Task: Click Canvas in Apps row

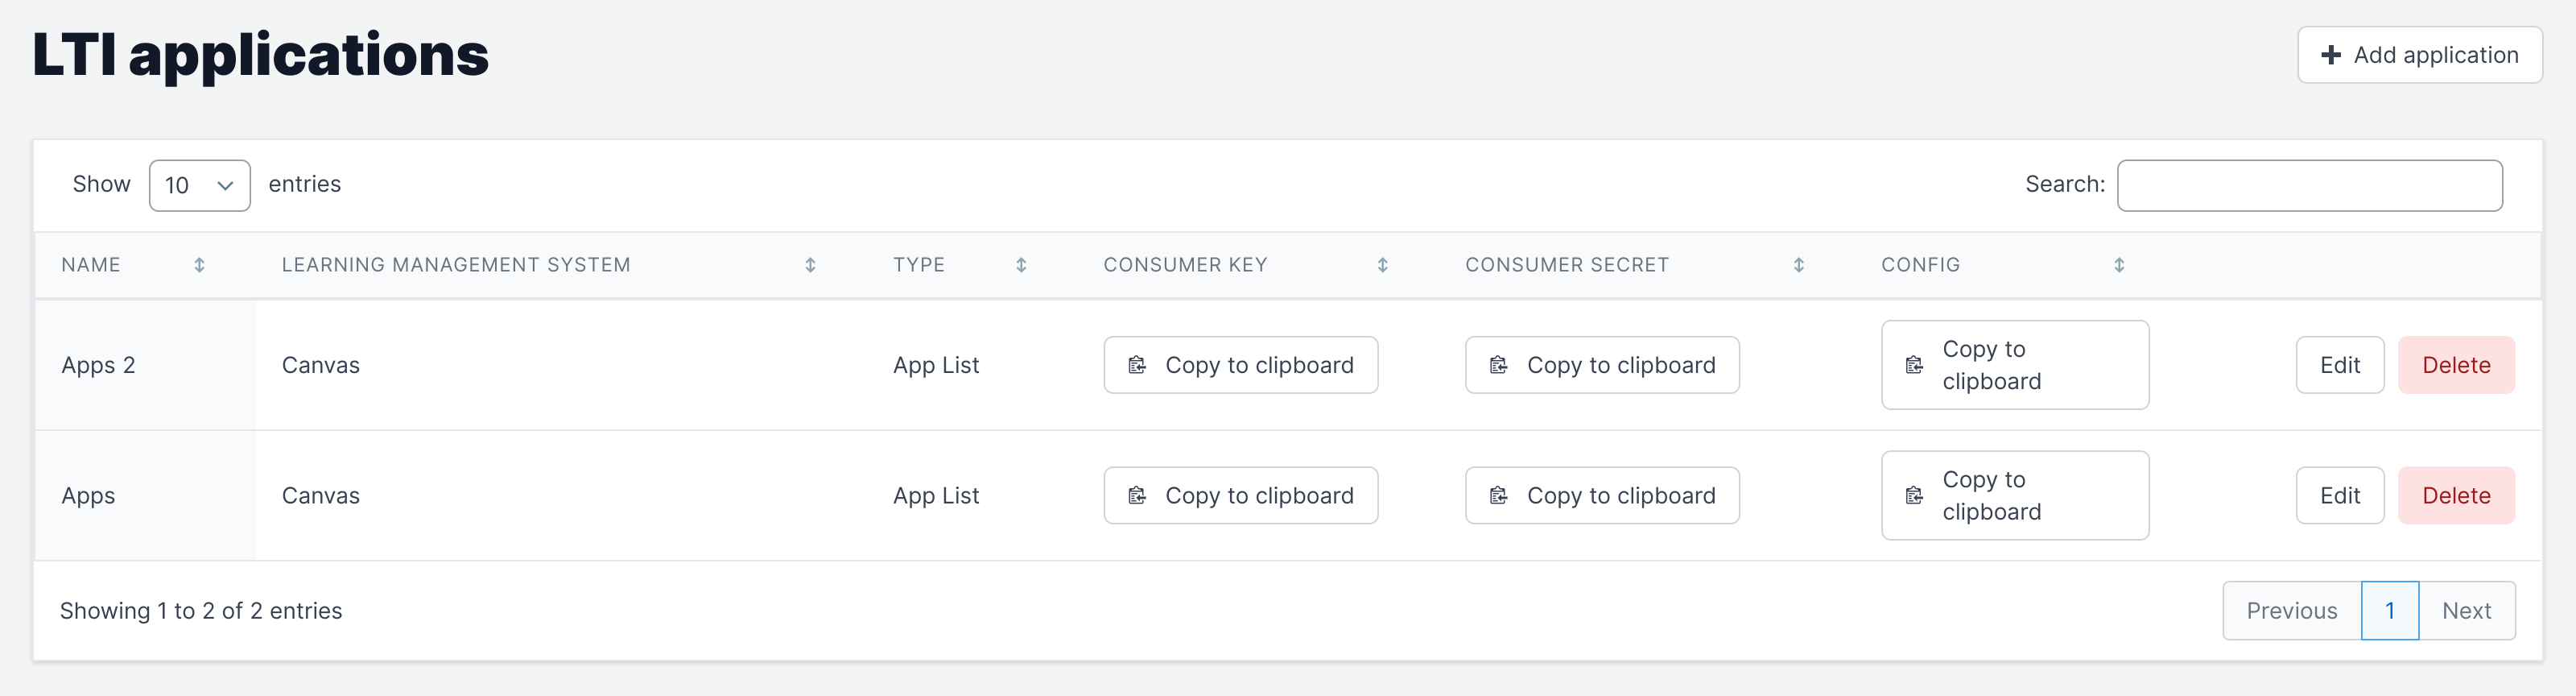Action: click(320, 495)
